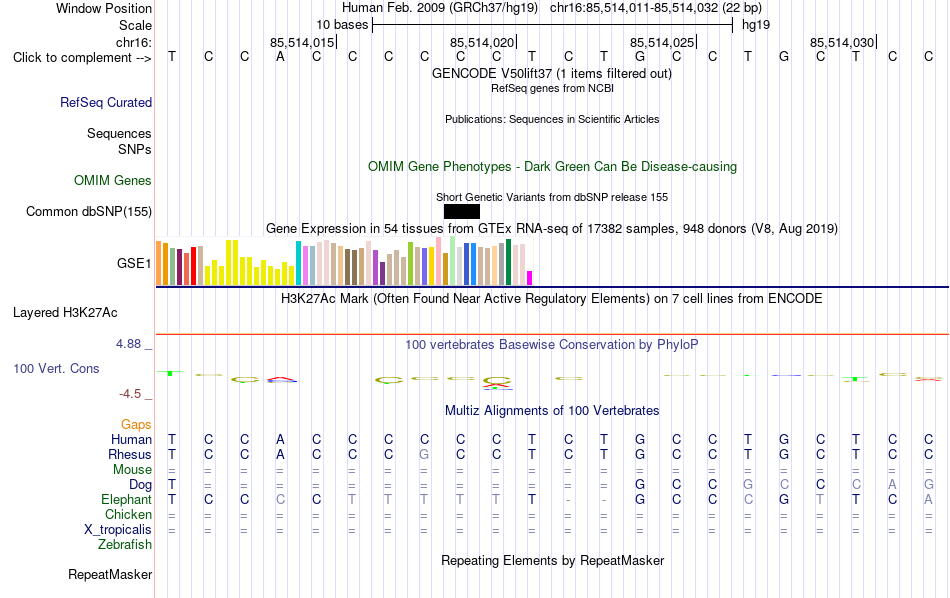Click Multiz Alignments of 100 Vertebrates title
The width and height of the screenshot is (950, 598).
[x=552, y=411]
